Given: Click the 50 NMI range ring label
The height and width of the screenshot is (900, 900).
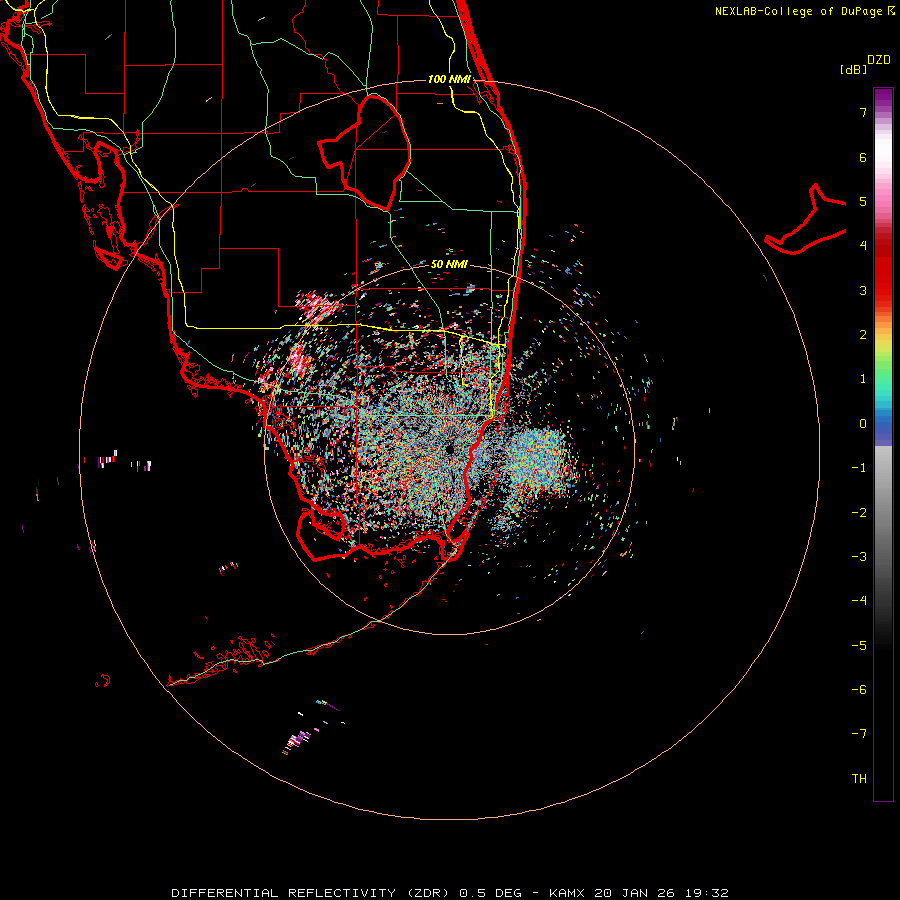Looking at the screenshot, I should [x=449, y=264].
